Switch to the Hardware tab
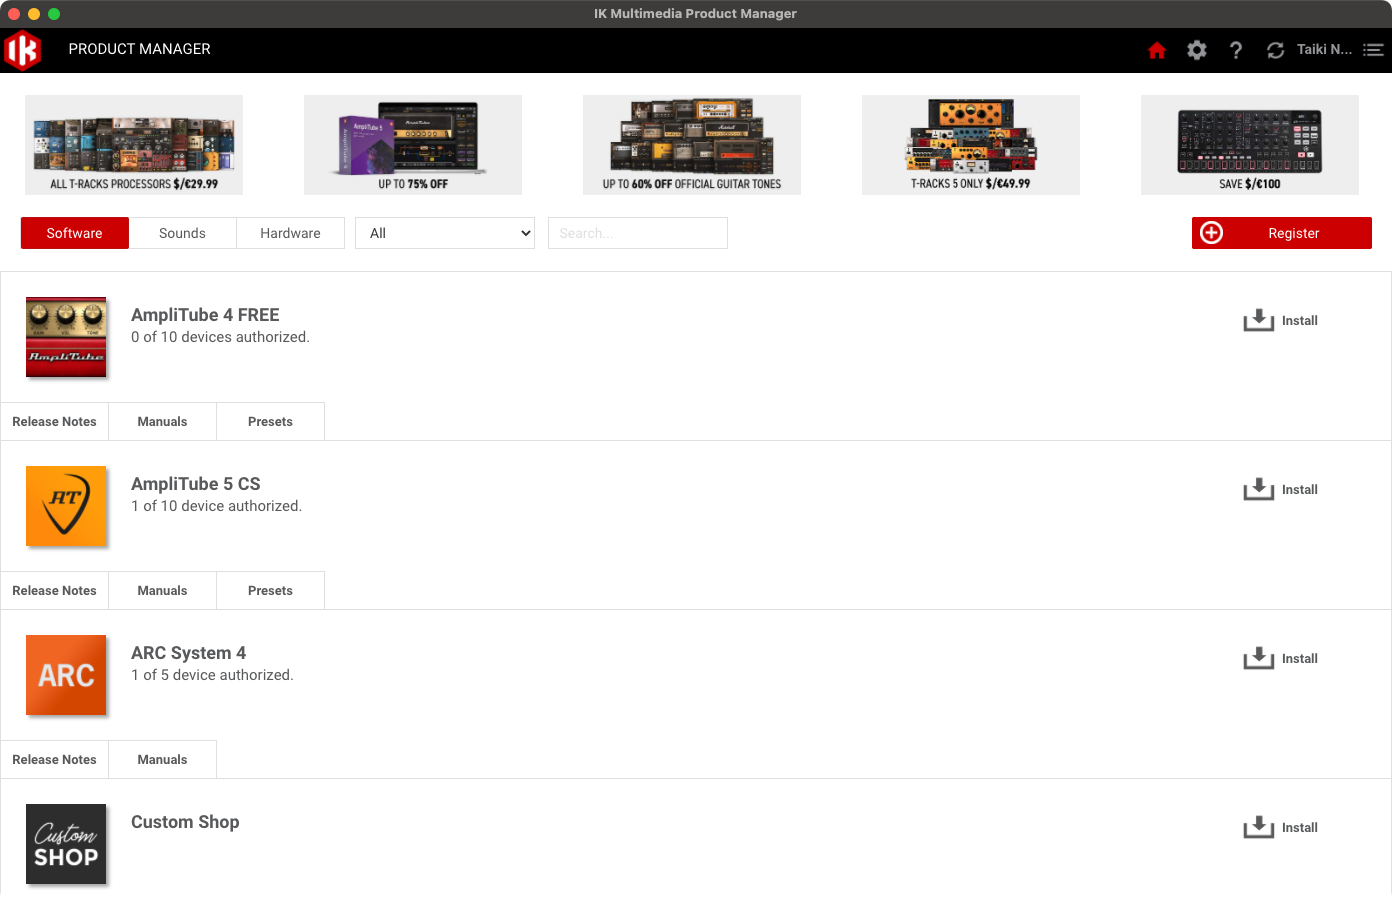The height and width of the screenshot is (901, 1392). [x=290, y=233]
